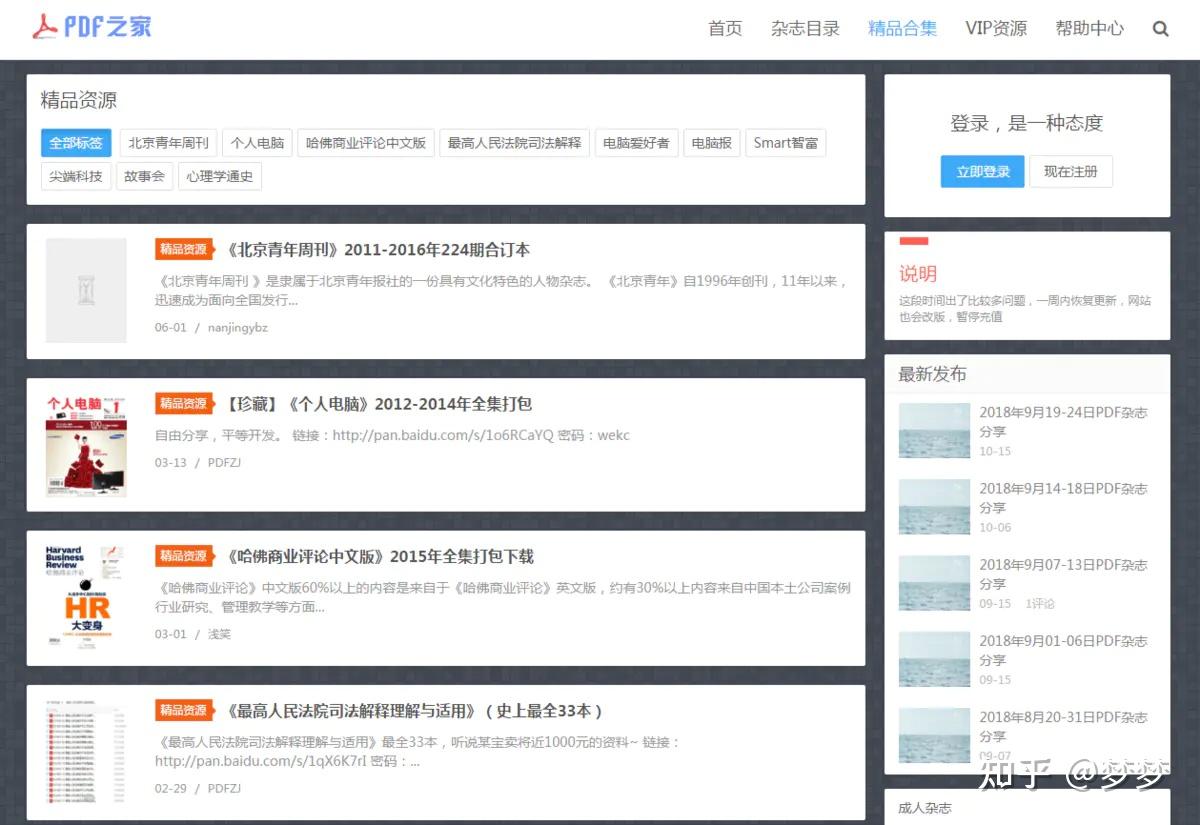Switch to the 精品合集 tab

[902, 29]
